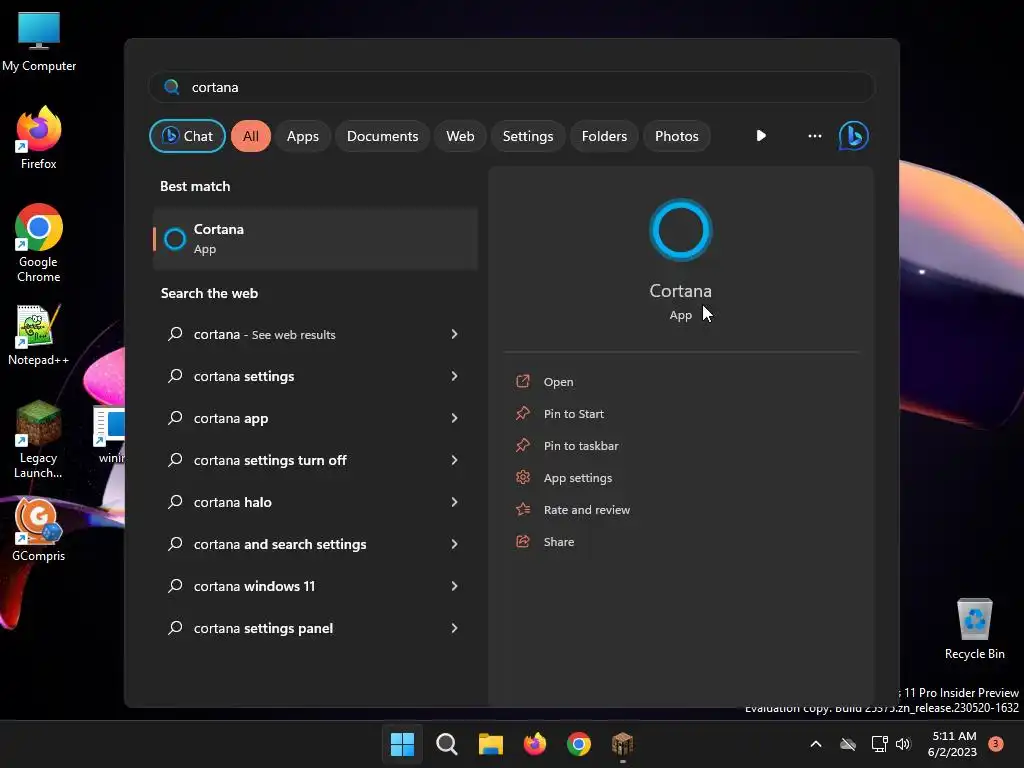Click the Bing icon at top right
Viewport: 1024px width, 768px height.
(x=854, y=136)
